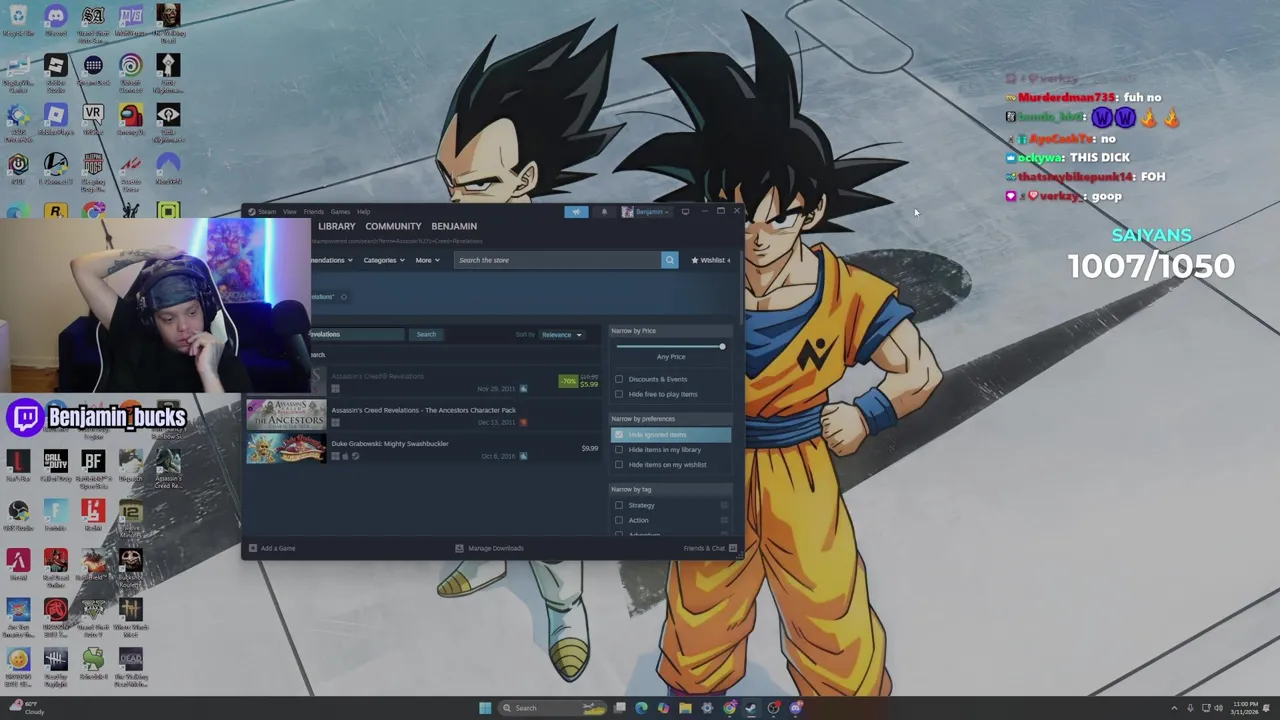Open Steam notifications bell
The height and width of the screenshot is (720, 1280).
pos(604,211)
